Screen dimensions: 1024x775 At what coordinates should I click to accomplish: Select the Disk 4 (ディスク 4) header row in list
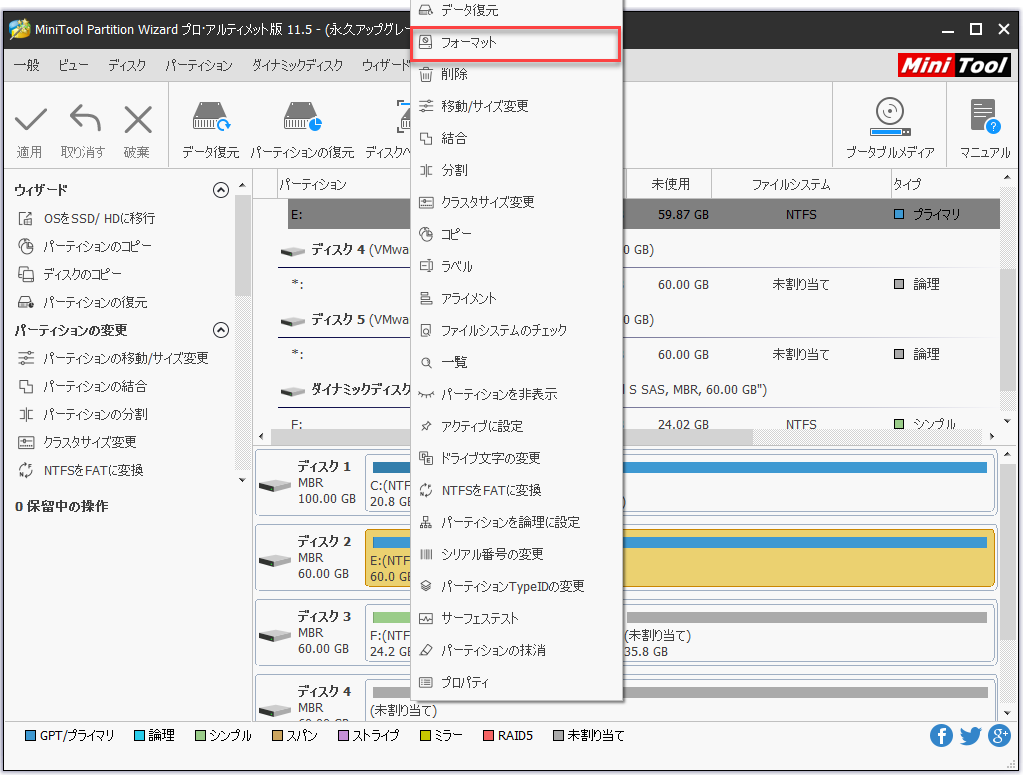point(639,249)
